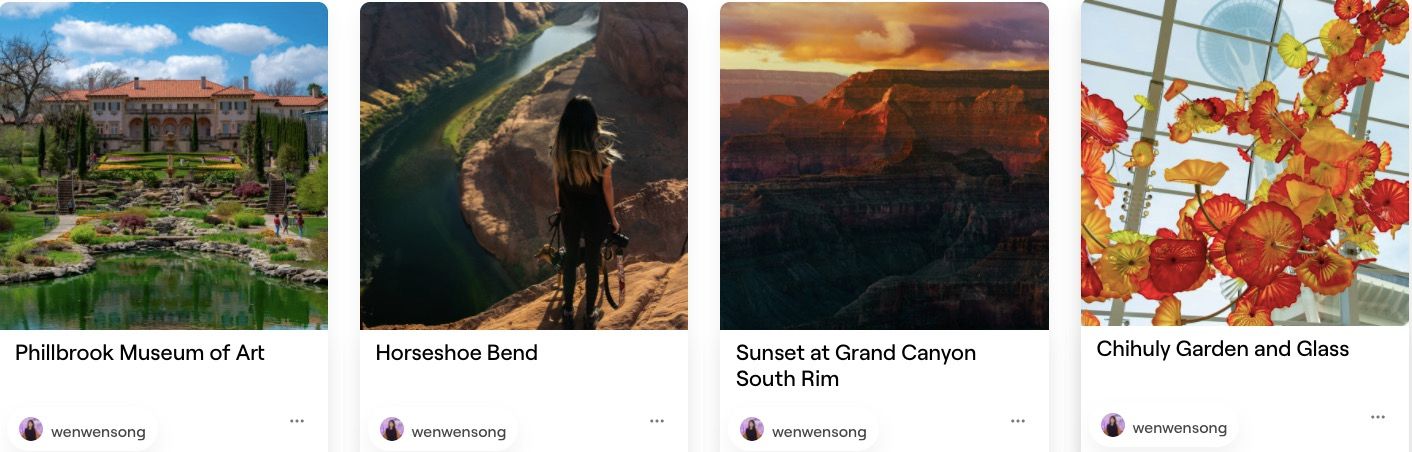The height and width of the screenshot is (452, 1412).
Task: Open the Phillbrook Museum of Art photo
Action: (164, 166)
